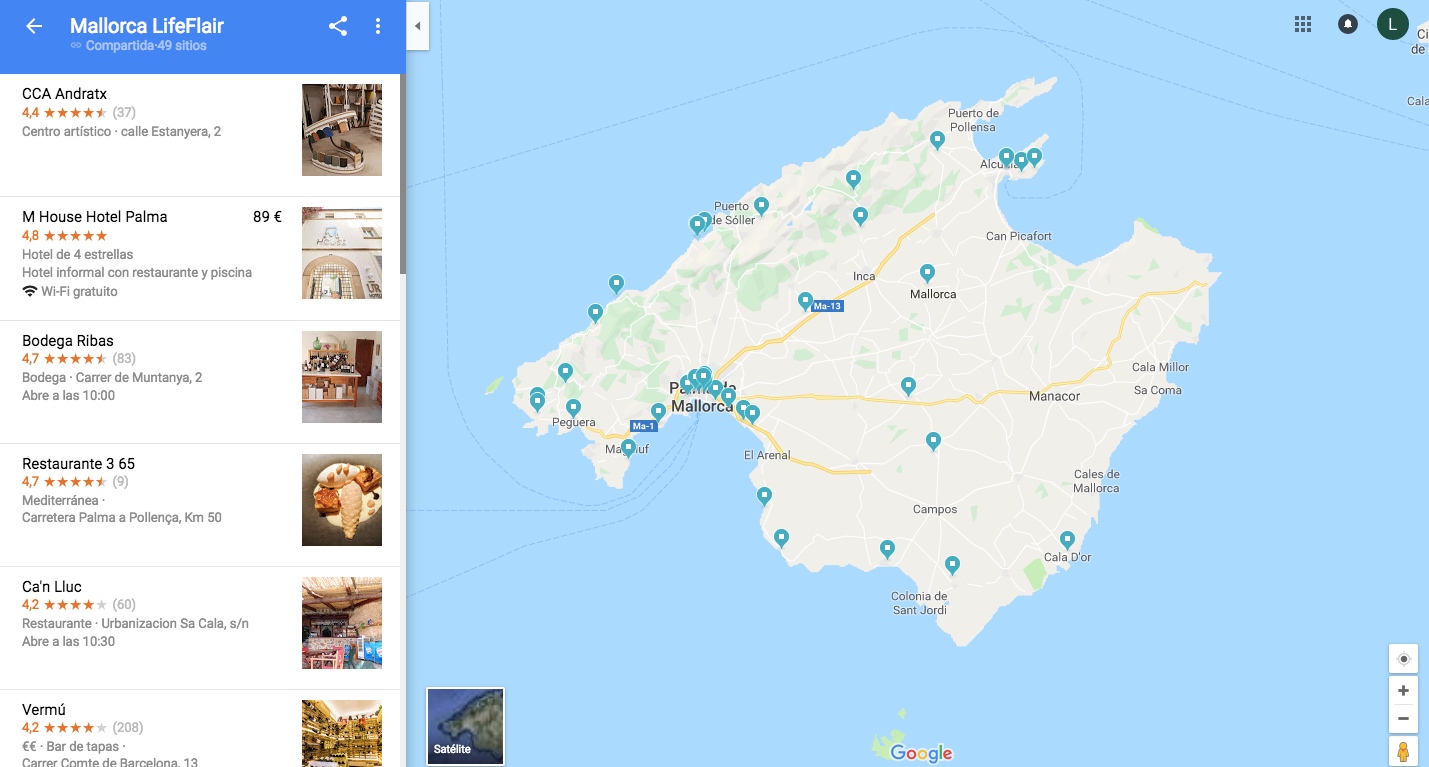The width and height of the screenshot is (1429, 767).
Task: Select the Restaurante 3 65 list item
Action: tap(200, 505)
